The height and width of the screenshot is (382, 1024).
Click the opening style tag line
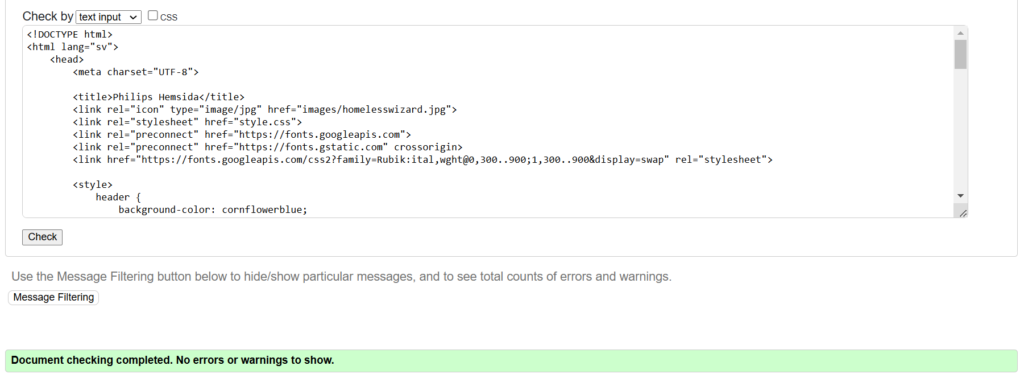coord(93,185)
